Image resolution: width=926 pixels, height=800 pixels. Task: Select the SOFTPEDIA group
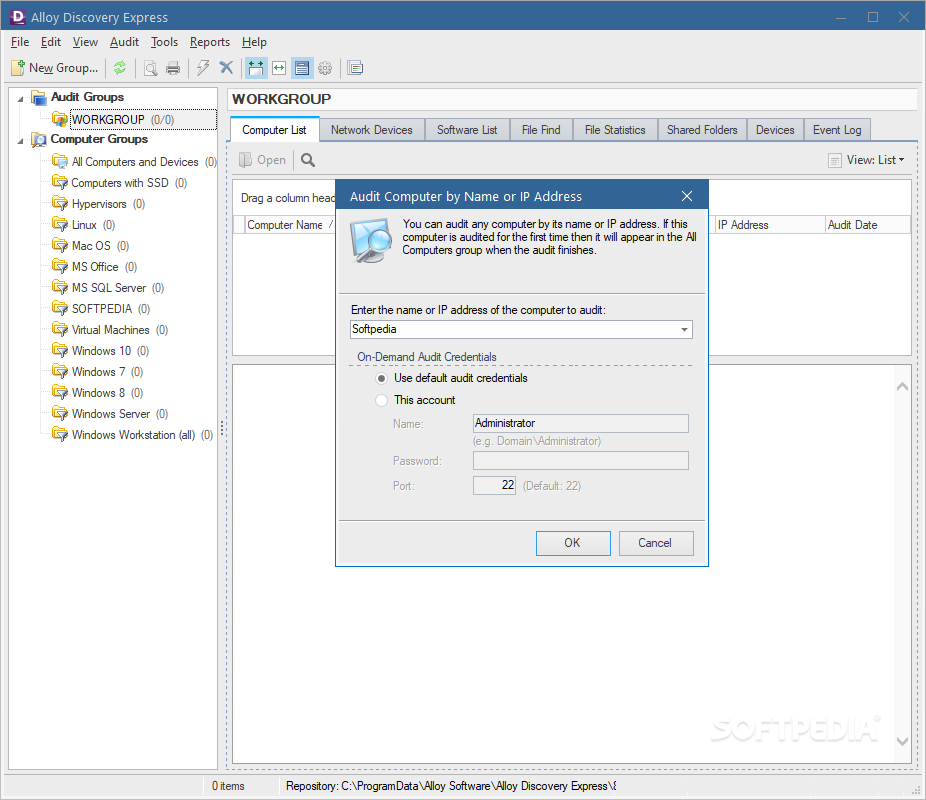coord(102,309)
